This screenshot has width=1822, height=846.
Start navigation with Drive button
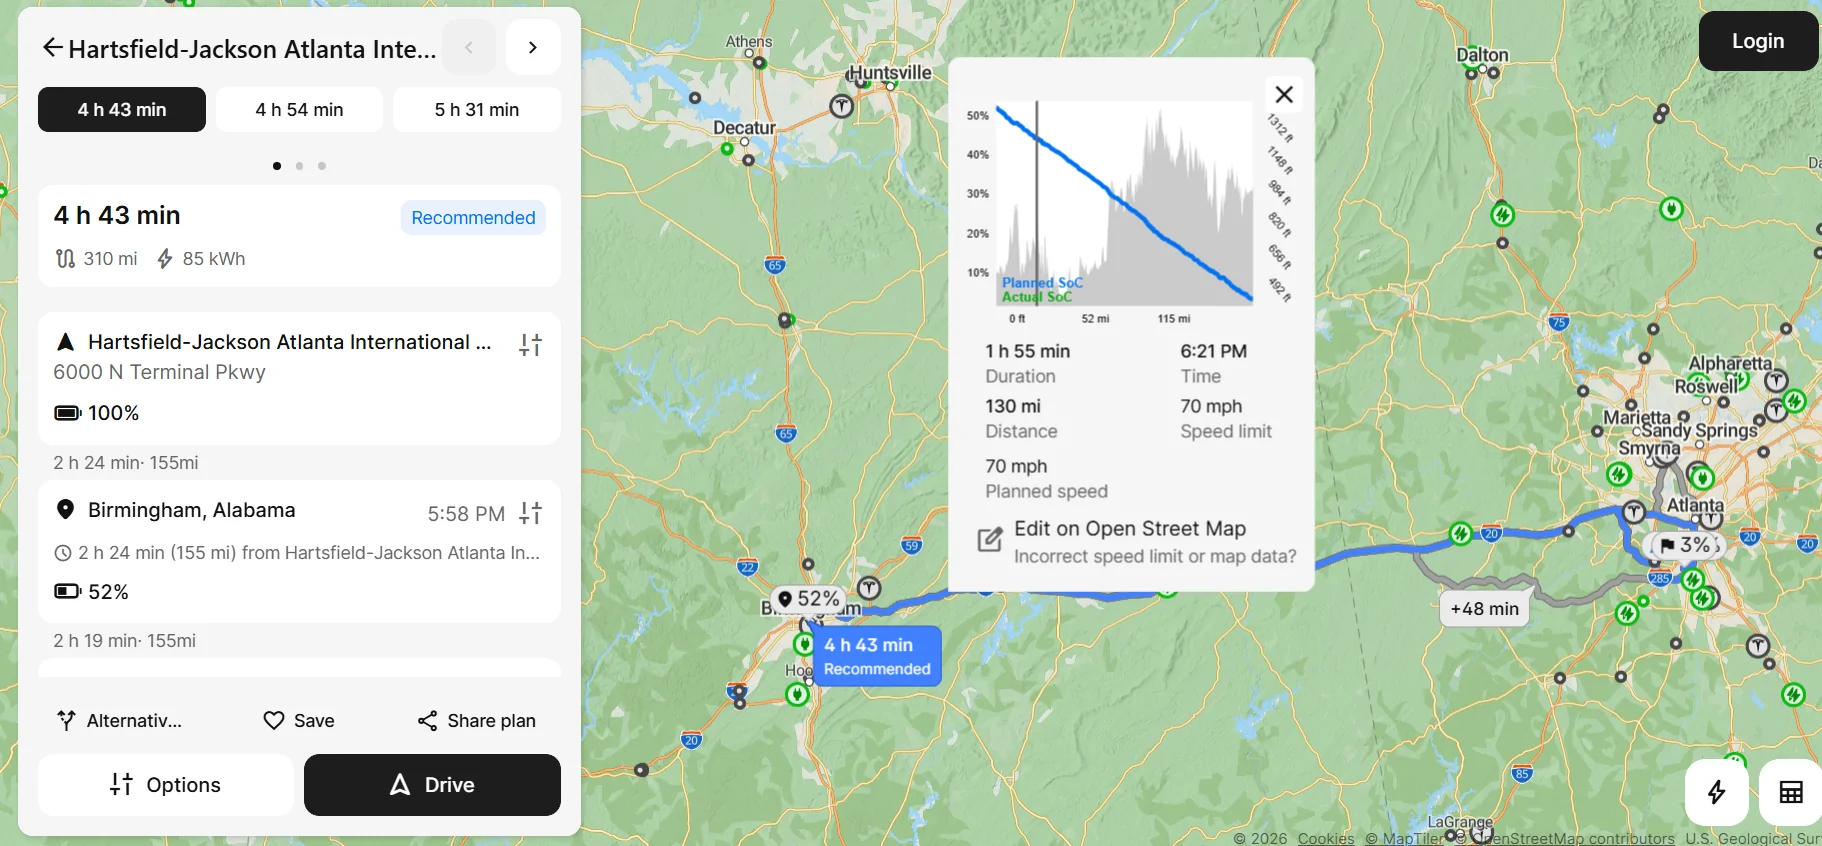pos(432,785)
